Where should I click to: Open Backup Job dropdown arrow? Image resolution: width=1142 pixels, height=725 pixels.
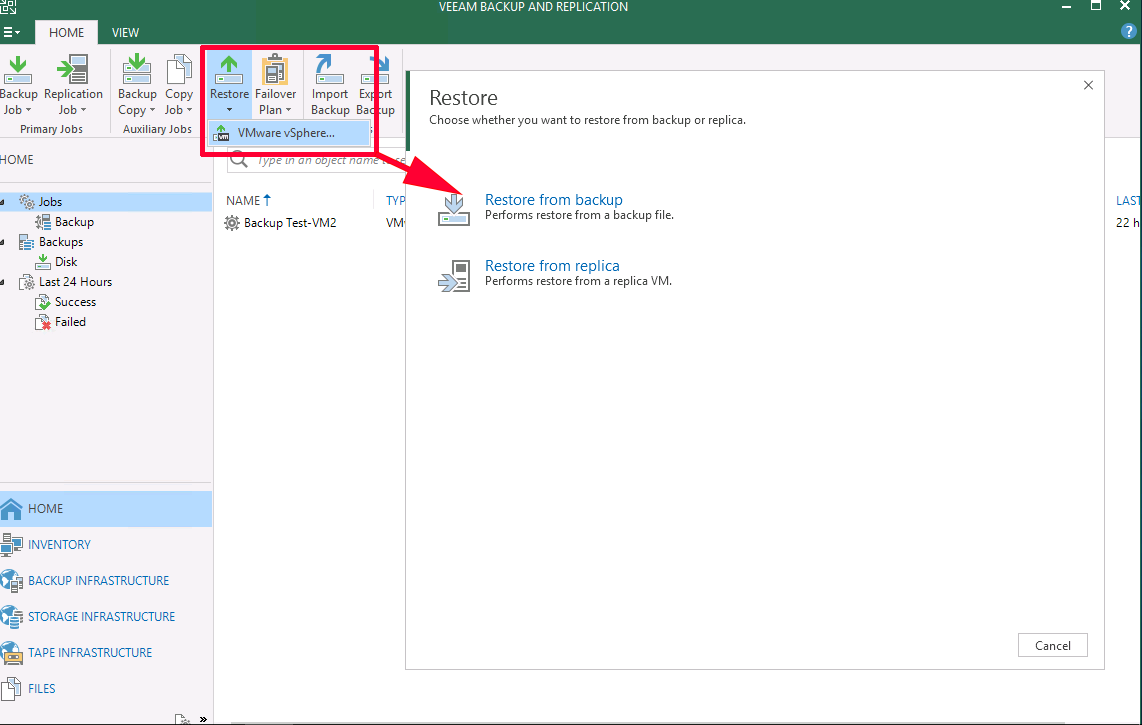28,110
